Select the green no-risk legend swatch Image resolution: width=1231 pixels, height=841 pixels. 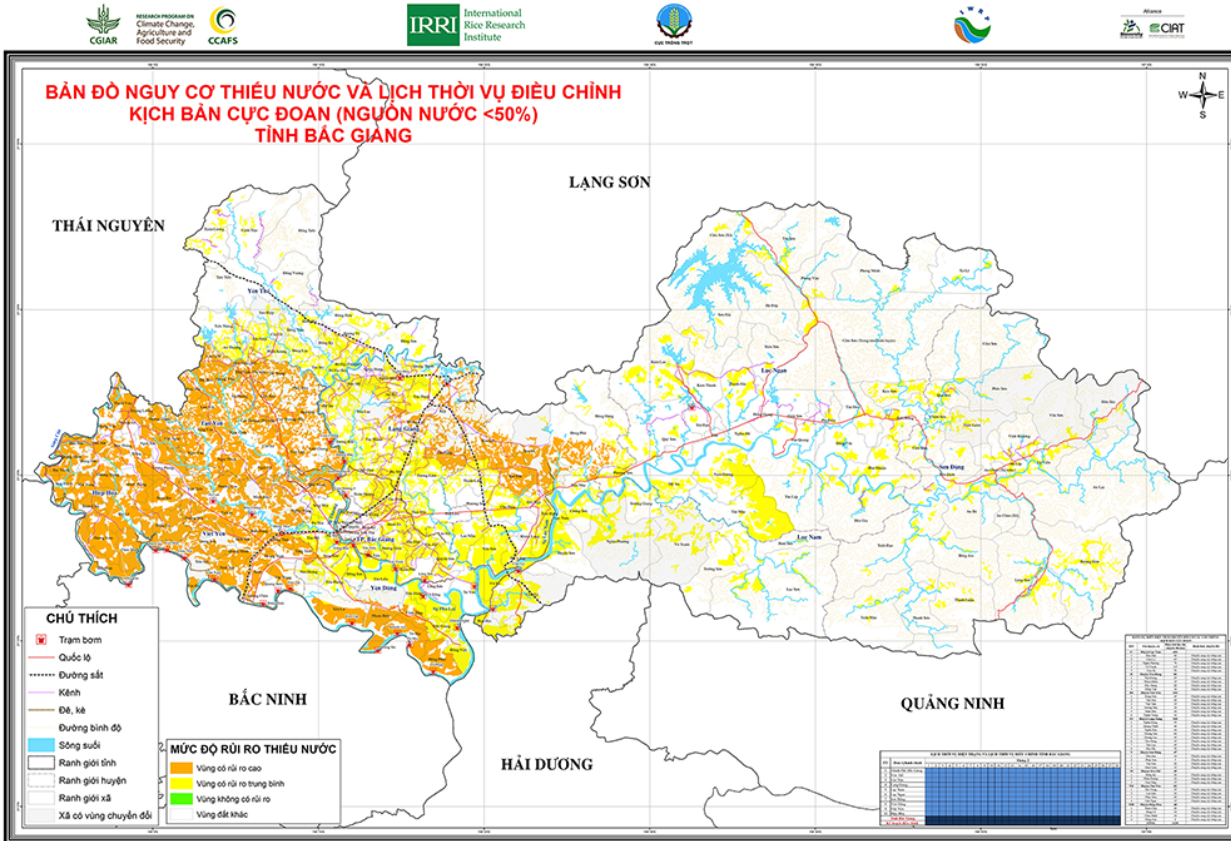pos(180,801)
